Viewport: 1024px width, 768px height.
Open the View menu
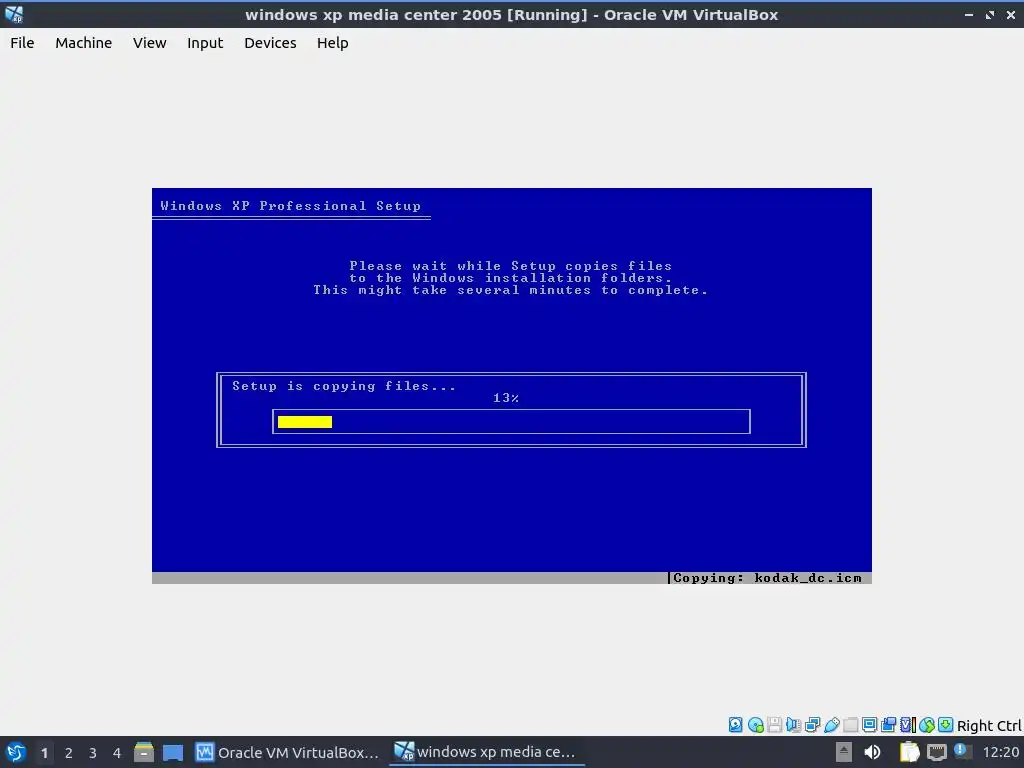point(150,43)
